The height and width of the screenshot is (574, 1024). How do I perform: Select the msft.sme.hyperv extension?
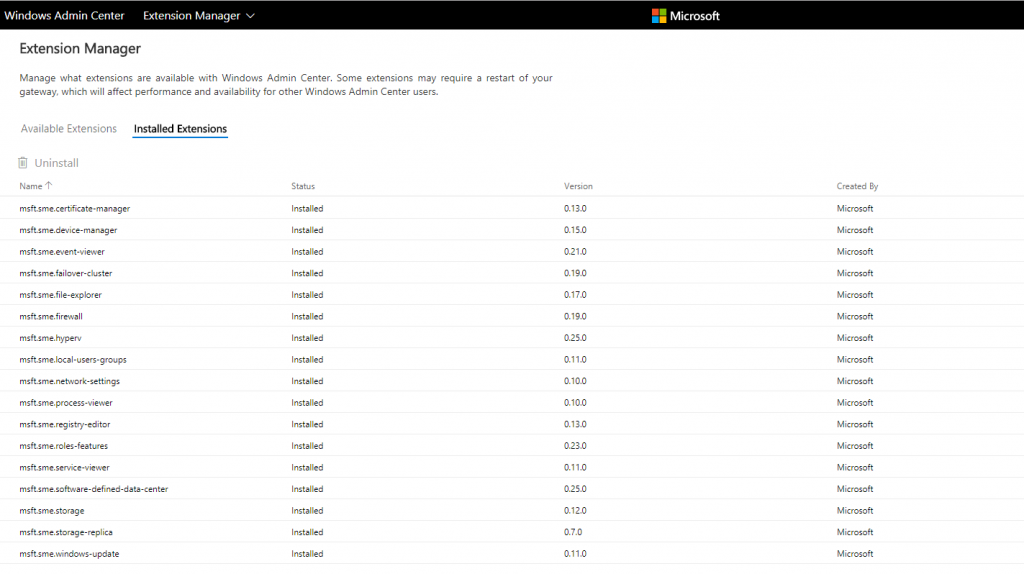[x=50, y=338]
